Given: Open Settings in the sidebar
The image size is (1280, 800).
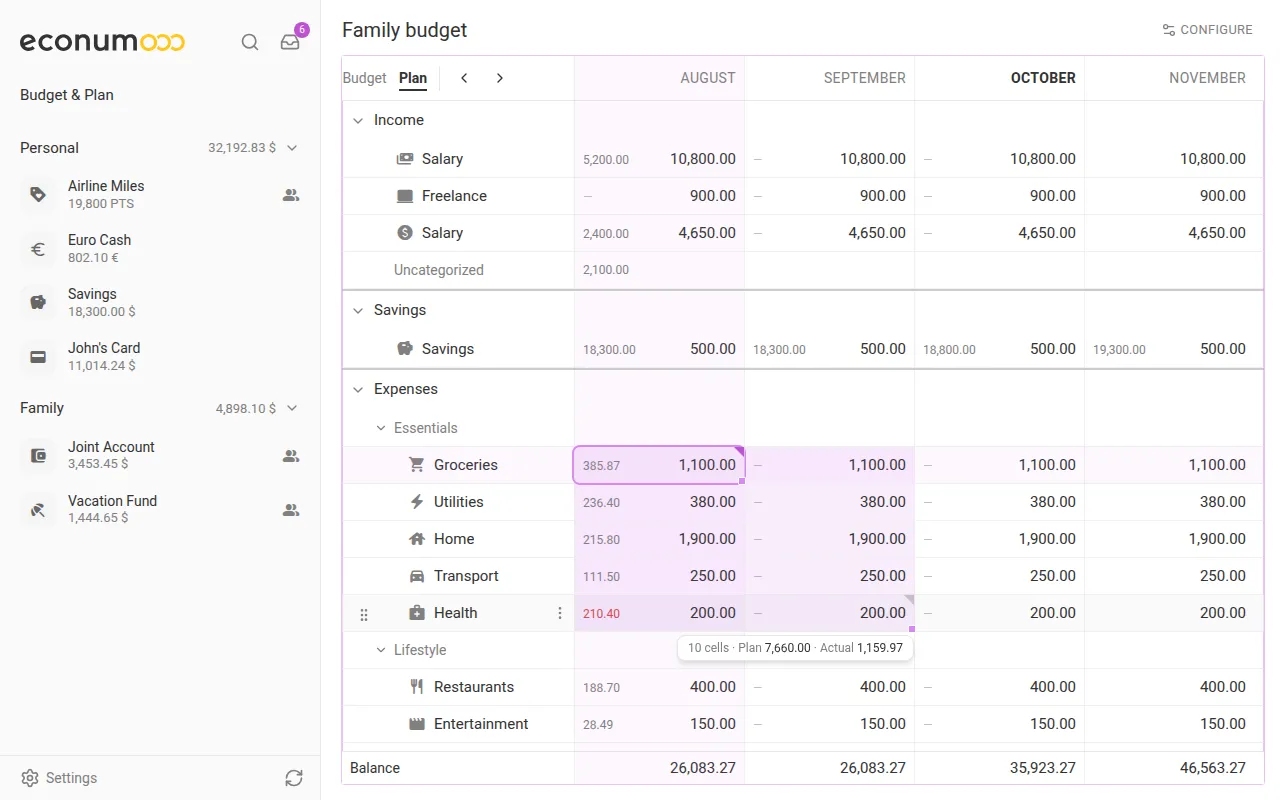Looking at the screenshot, I should click(x=59, y=778).
